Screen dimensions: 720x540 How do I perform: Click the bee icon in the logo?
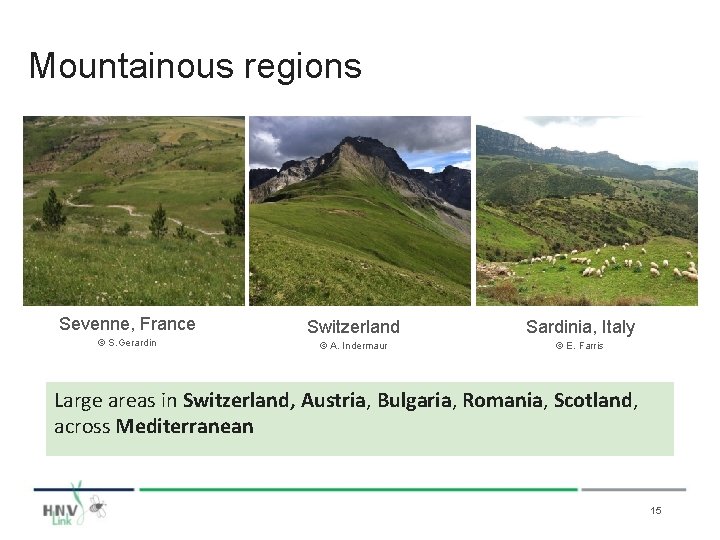point(97,507)
